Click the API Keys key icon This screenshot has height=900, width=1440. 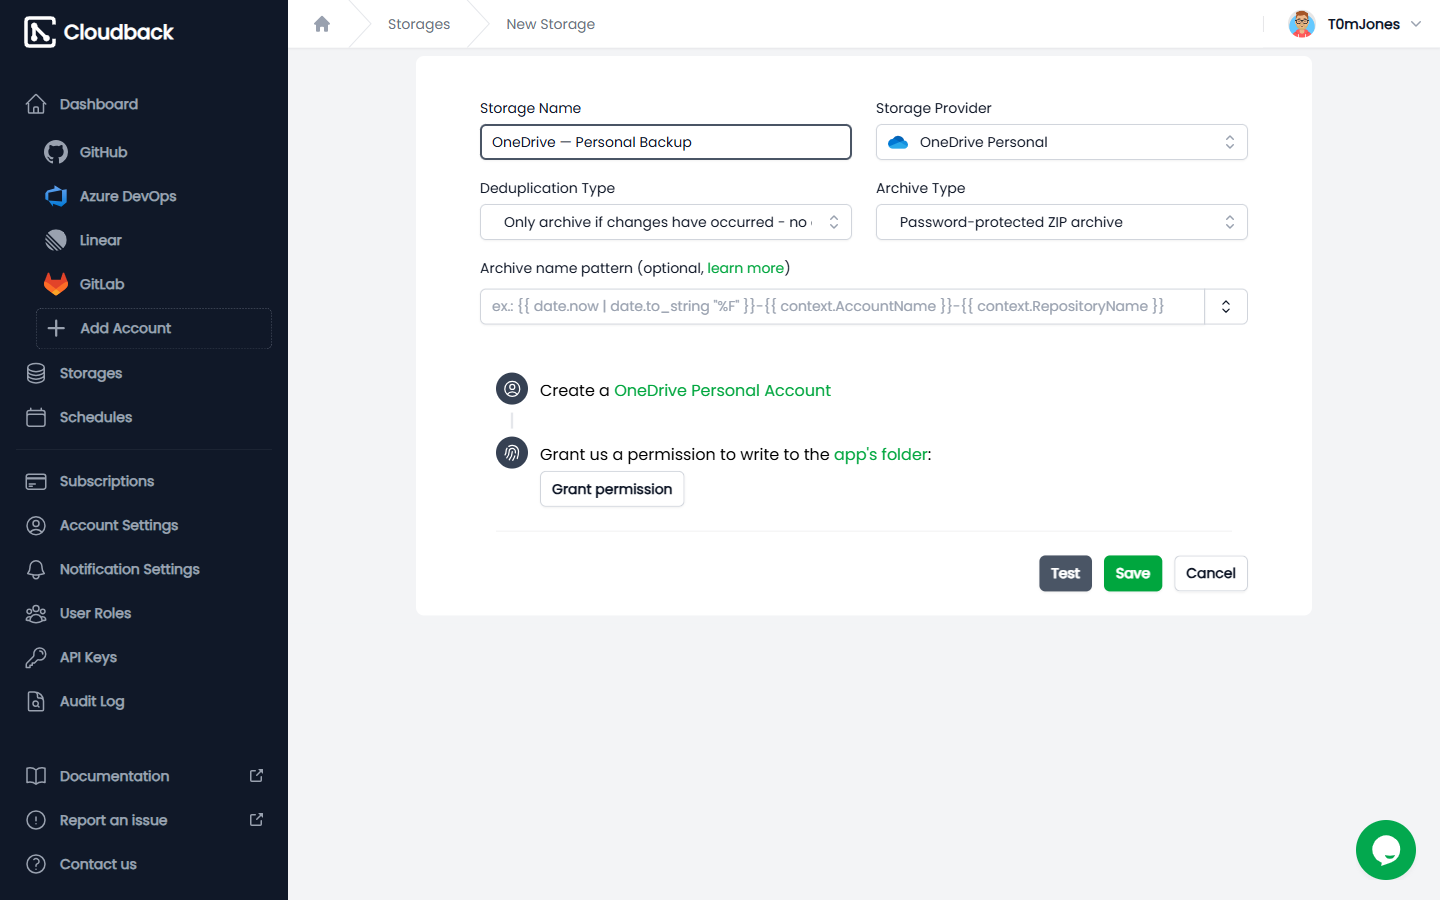point(36,657)
